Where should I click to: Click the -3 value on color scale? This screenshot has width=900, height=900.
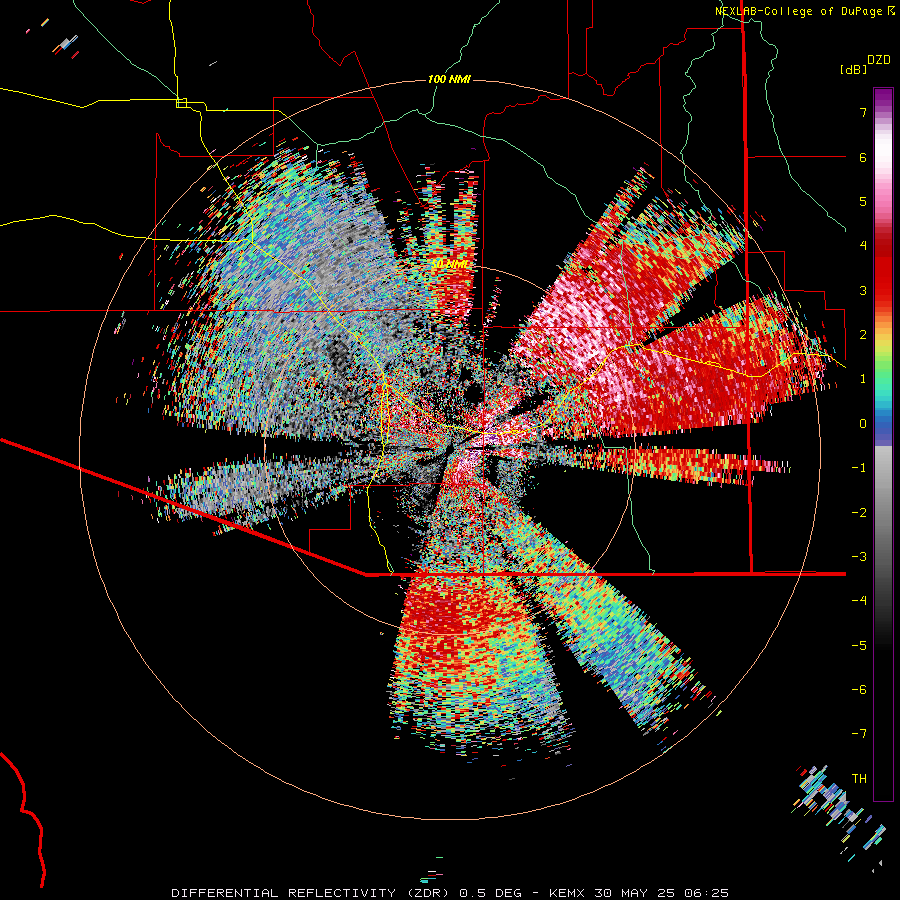(x=859, y=557)
